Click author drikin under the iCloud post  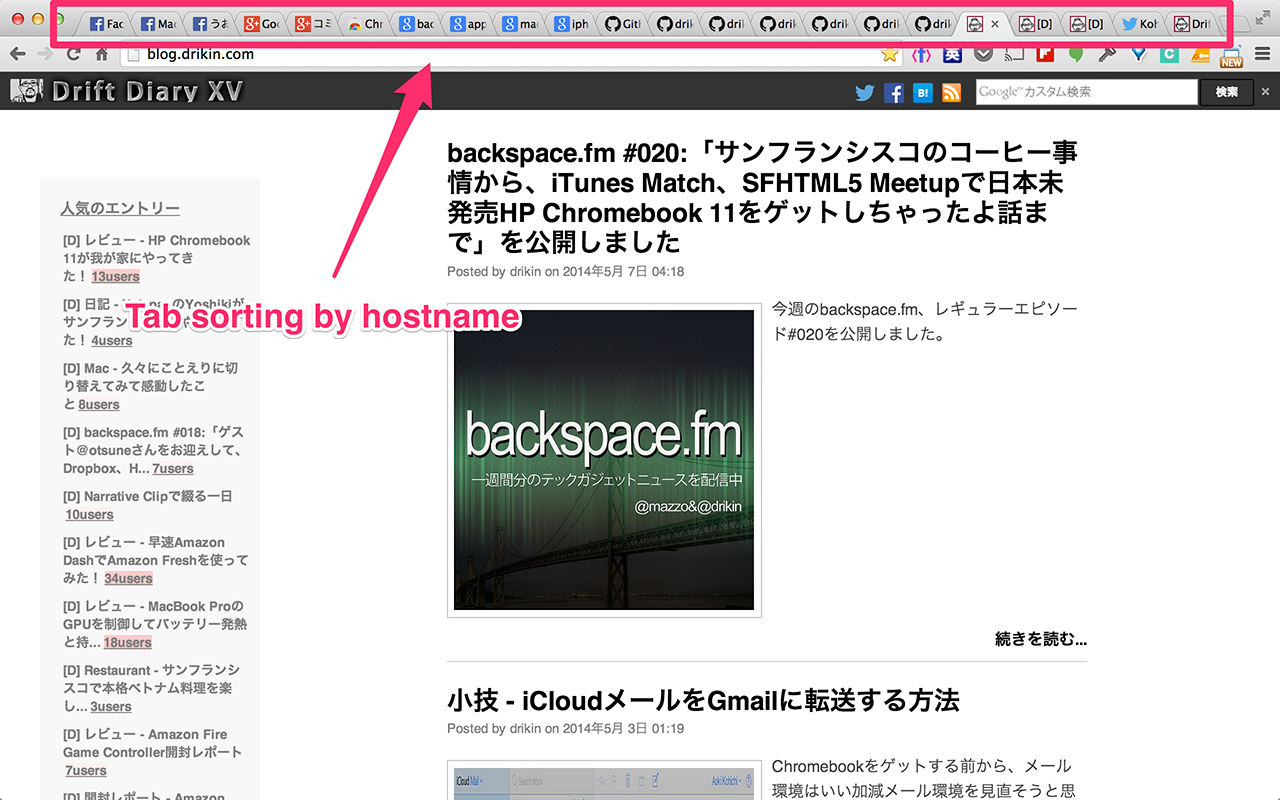(525, 729)
